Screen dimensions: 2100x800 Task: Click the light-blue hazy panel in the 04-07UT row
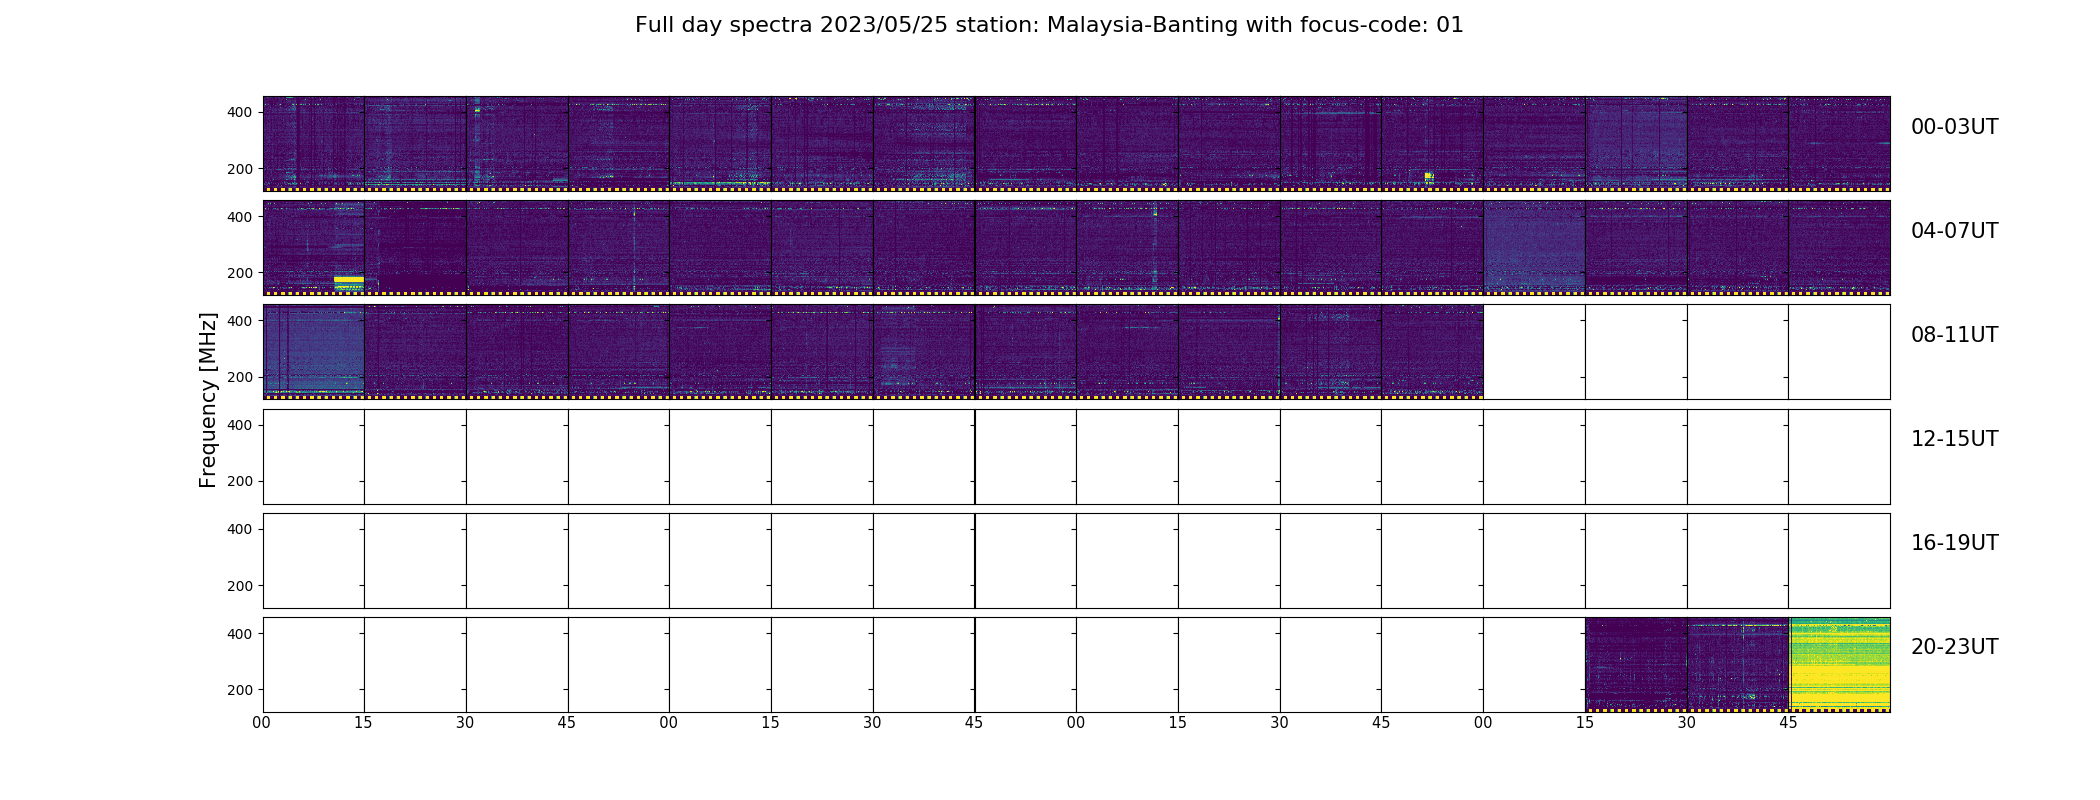[1534, 247]
